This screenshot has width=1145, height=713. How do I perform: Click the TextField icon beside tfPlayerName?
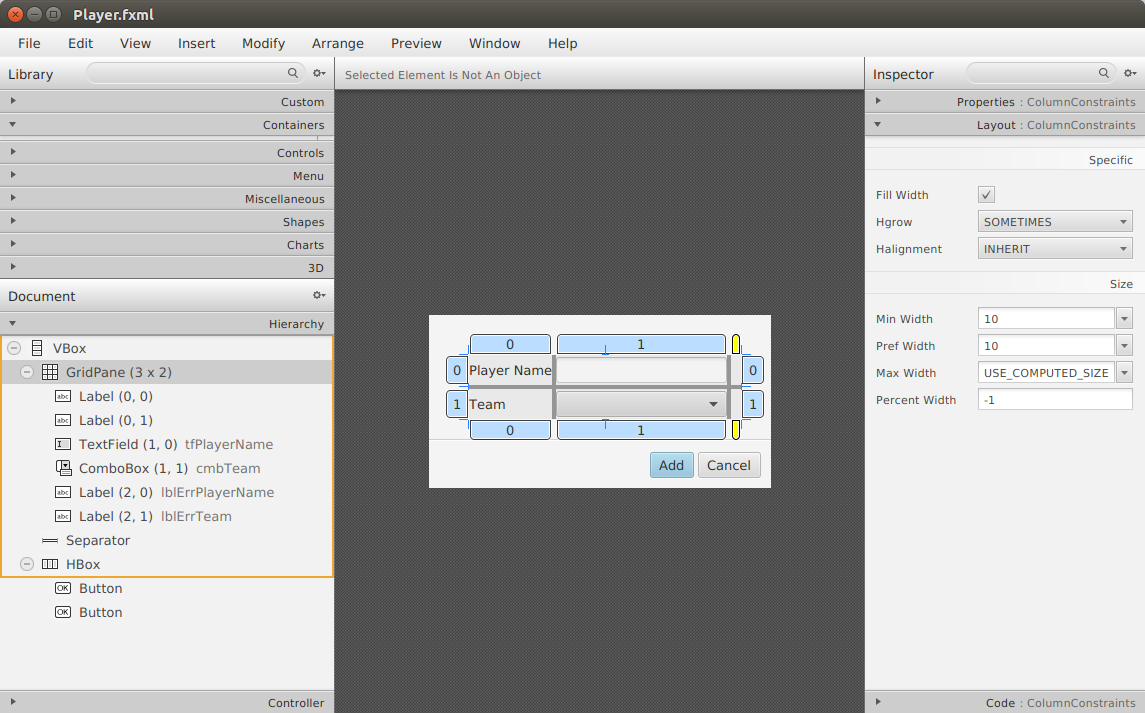tap(64, 443)
